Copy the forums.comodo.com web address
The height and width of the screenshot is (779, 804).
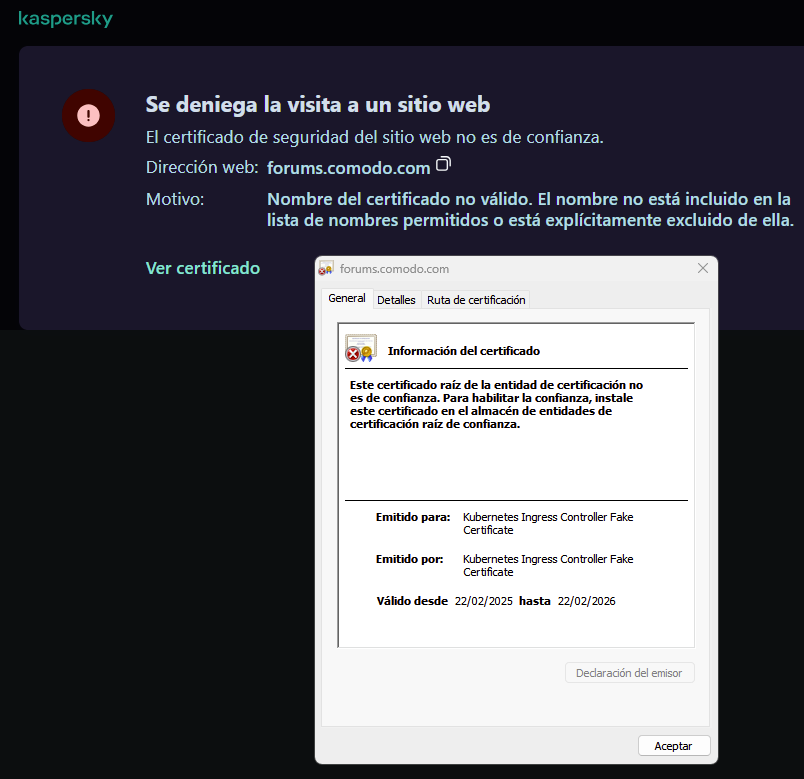[443, 164]
